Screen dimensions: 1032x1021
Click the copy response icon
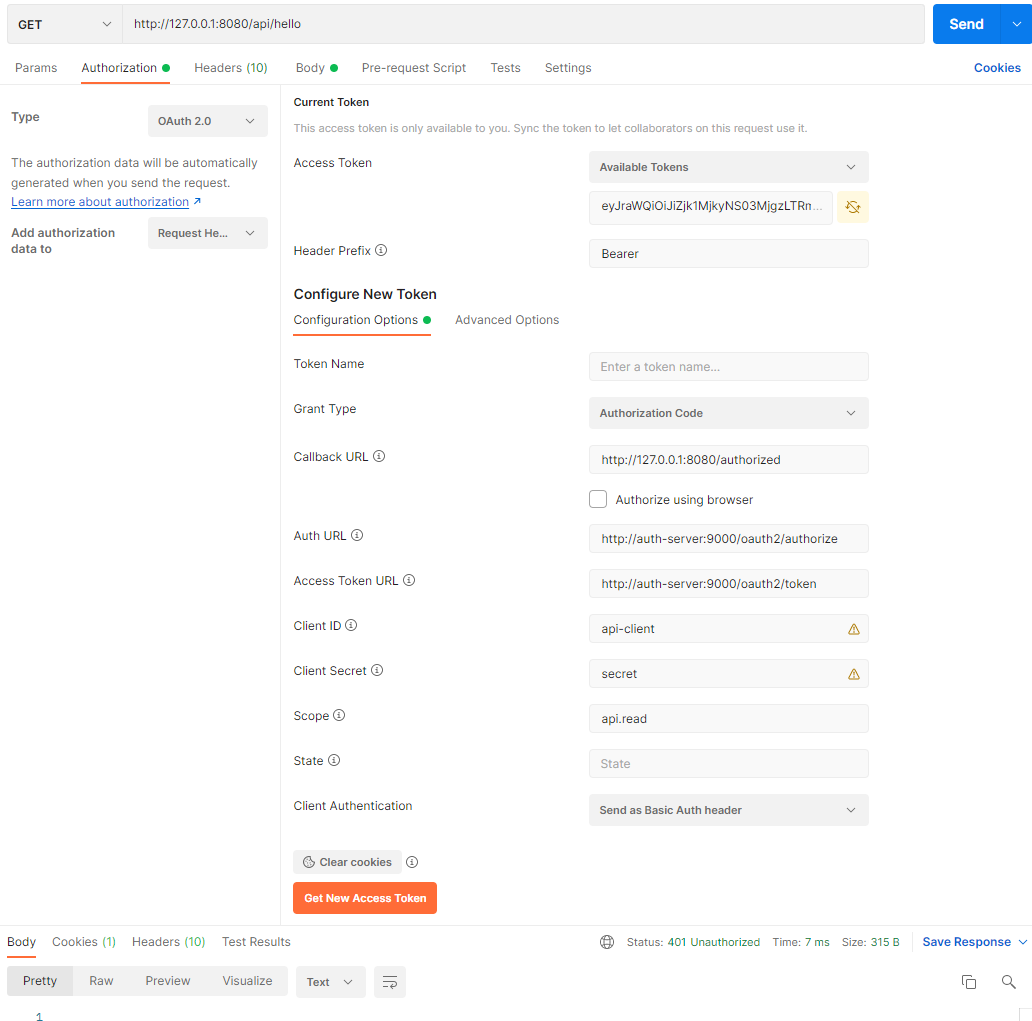tap(969, 982)
